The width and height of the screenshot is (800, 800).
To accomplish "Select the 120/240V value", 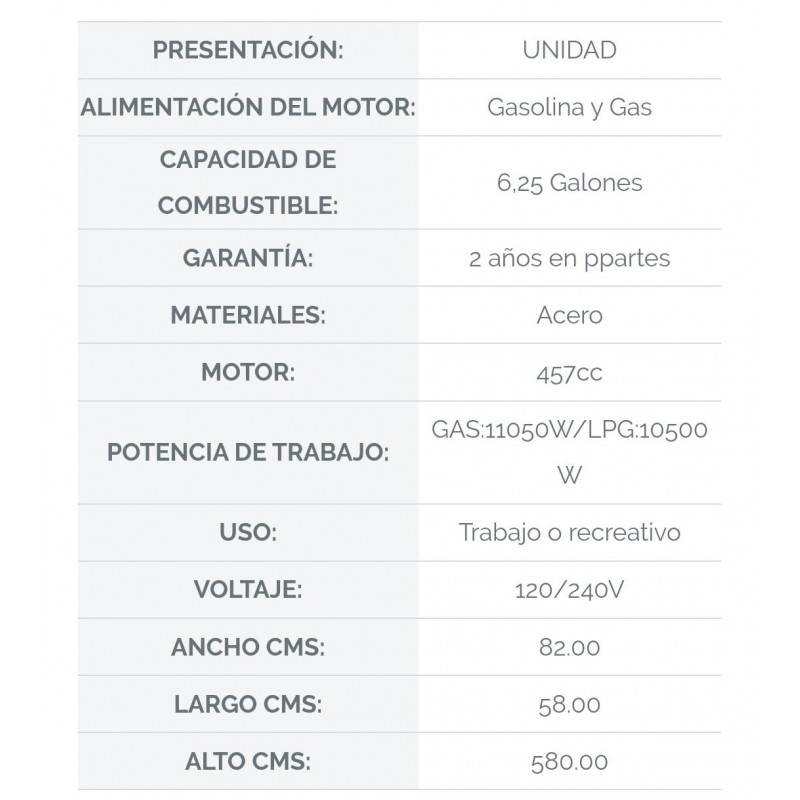I will click(569, 590).
